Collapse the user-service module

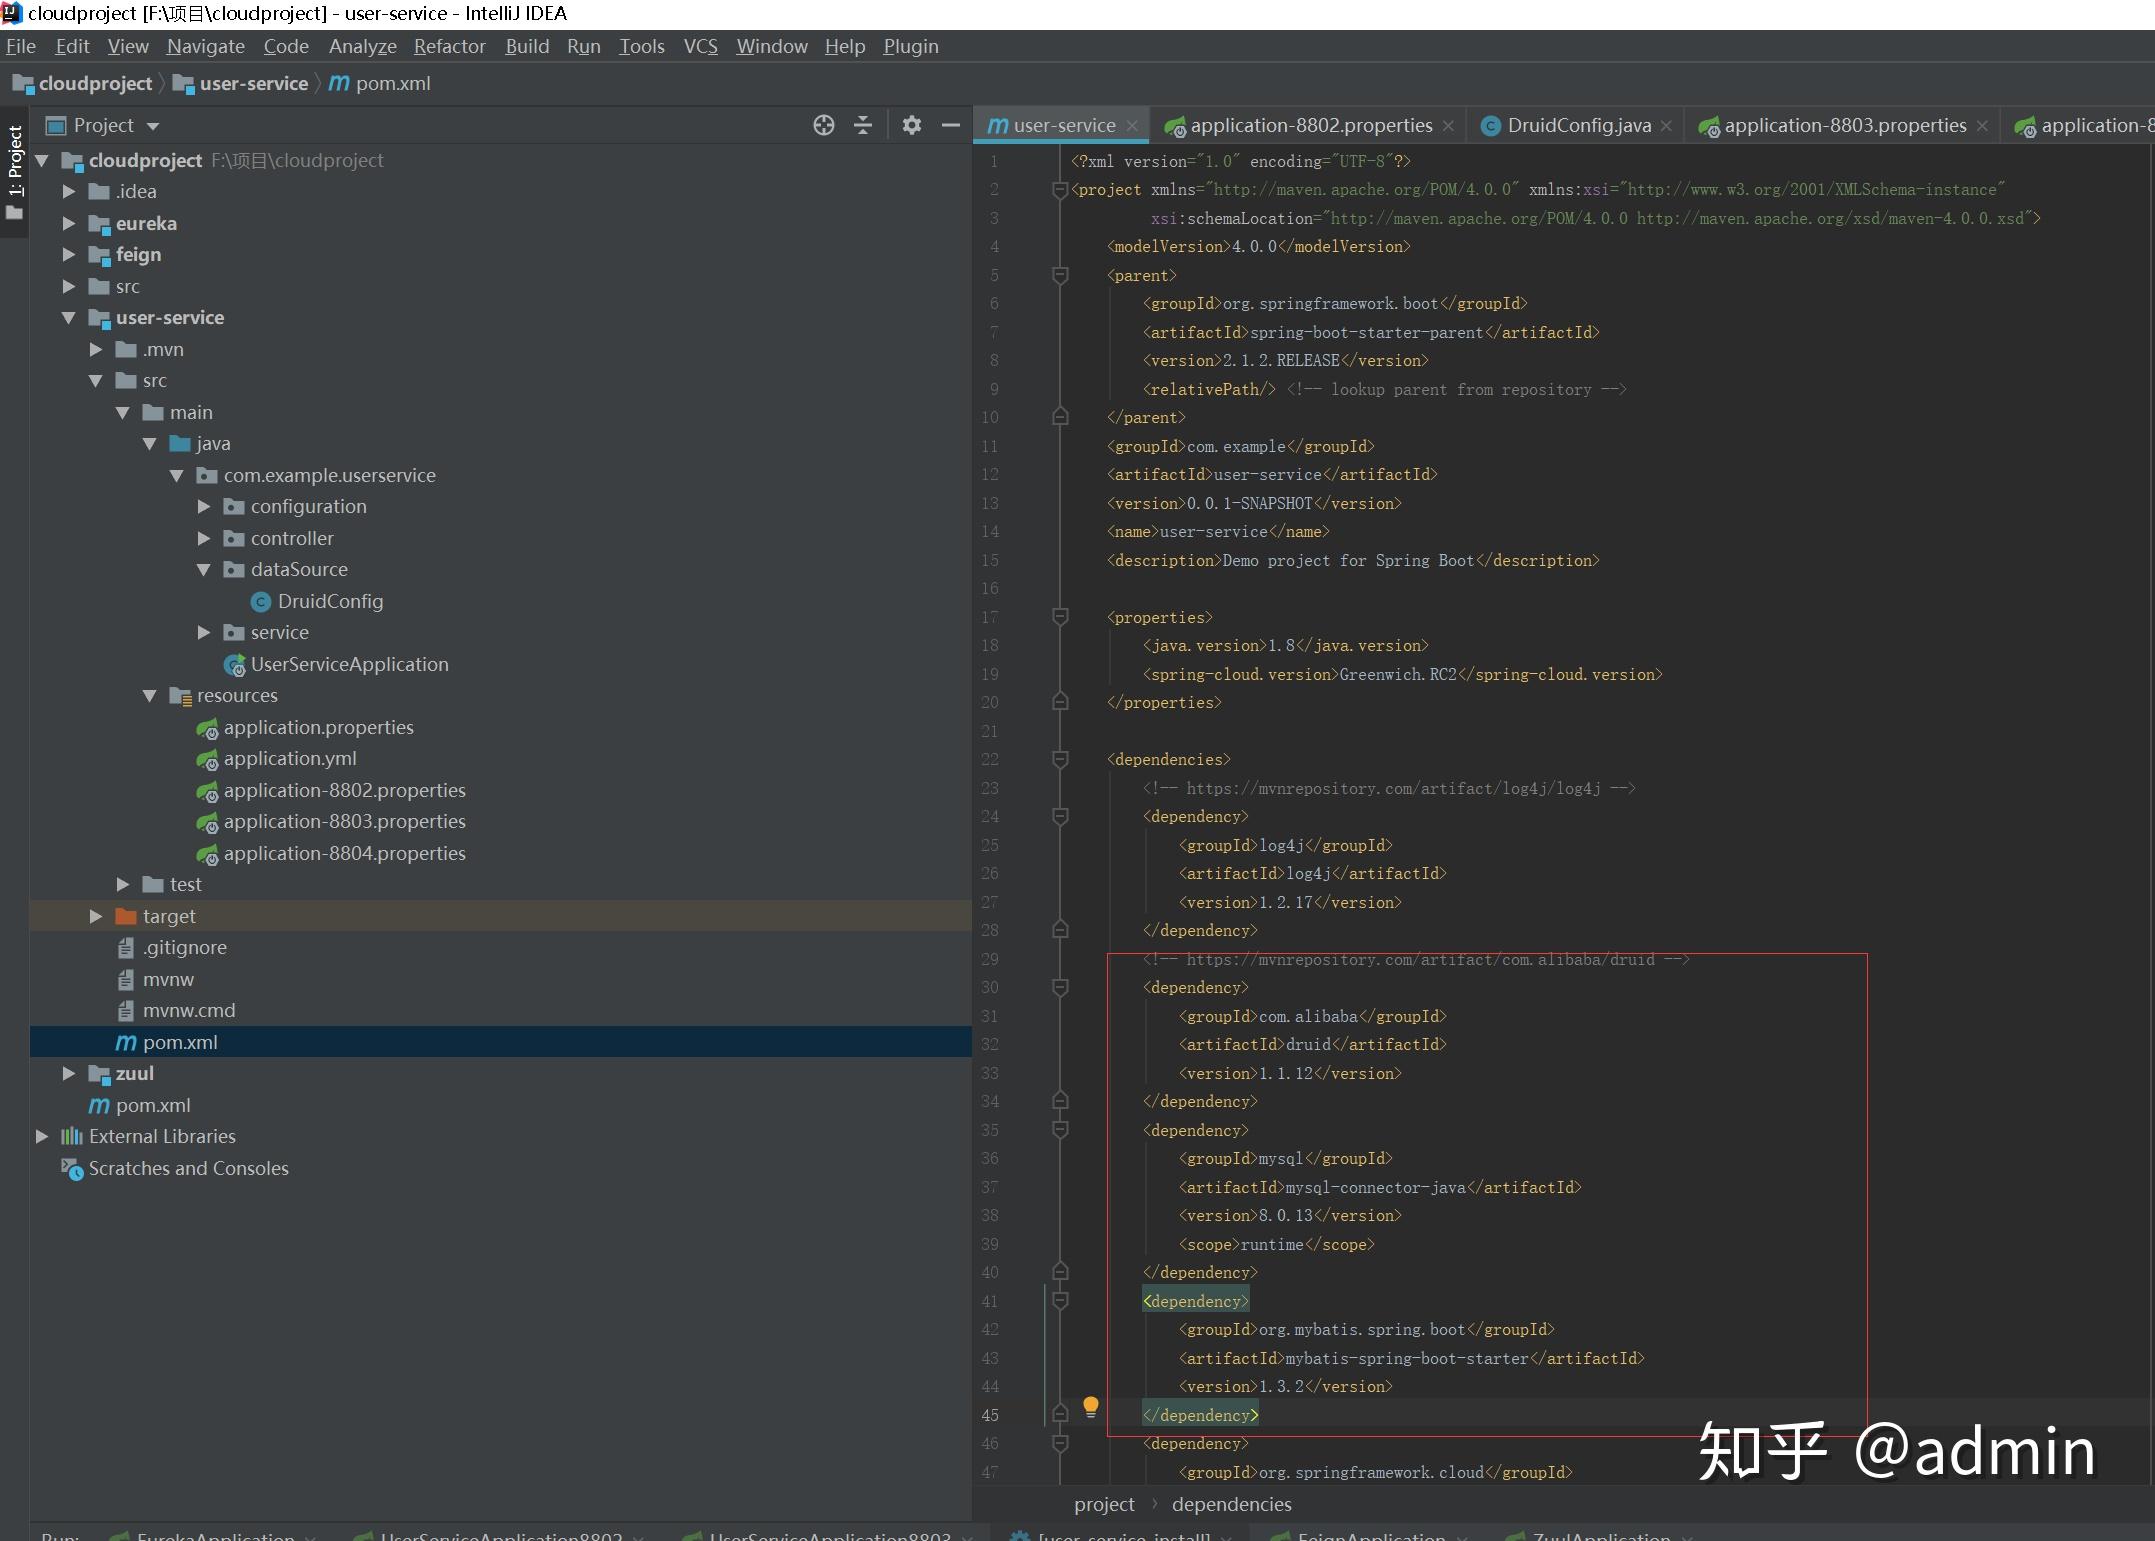(x=69, y=318)
